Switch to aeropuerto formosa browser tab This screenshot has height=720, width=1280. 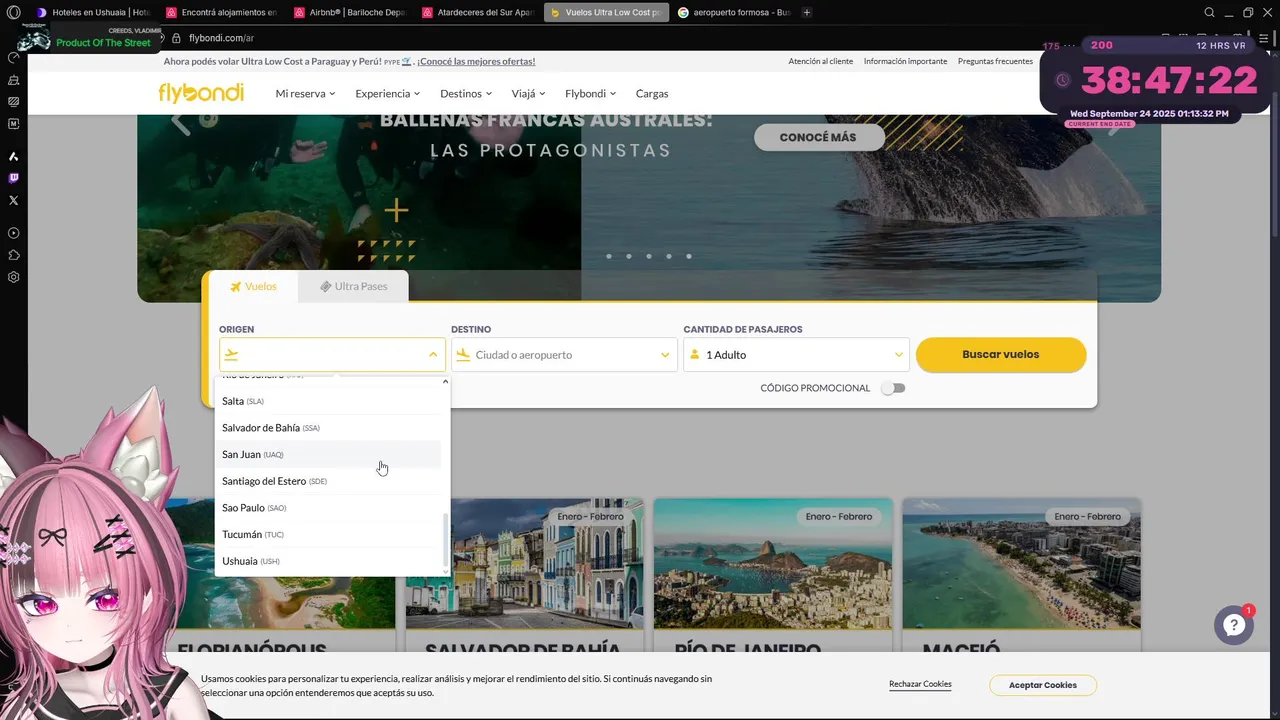734,12
